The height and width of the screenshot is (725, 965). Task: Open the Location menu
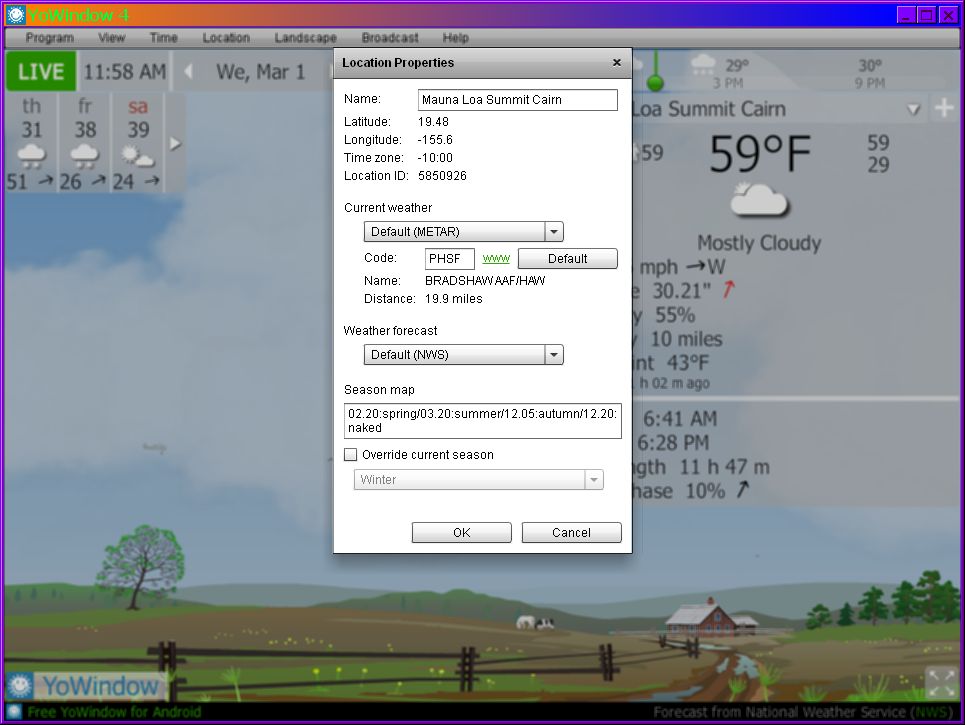click(x=226, y=38)
